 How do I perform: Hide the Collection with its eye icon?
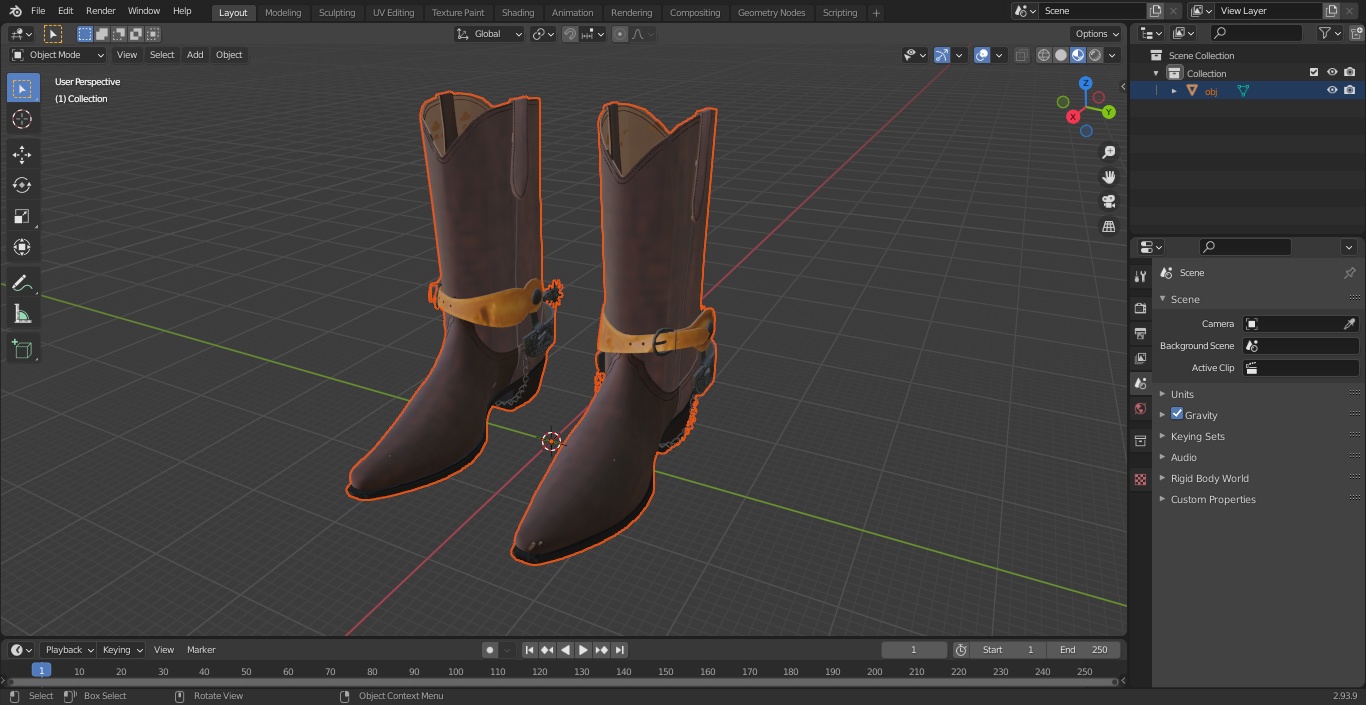tap(1332, 72)
